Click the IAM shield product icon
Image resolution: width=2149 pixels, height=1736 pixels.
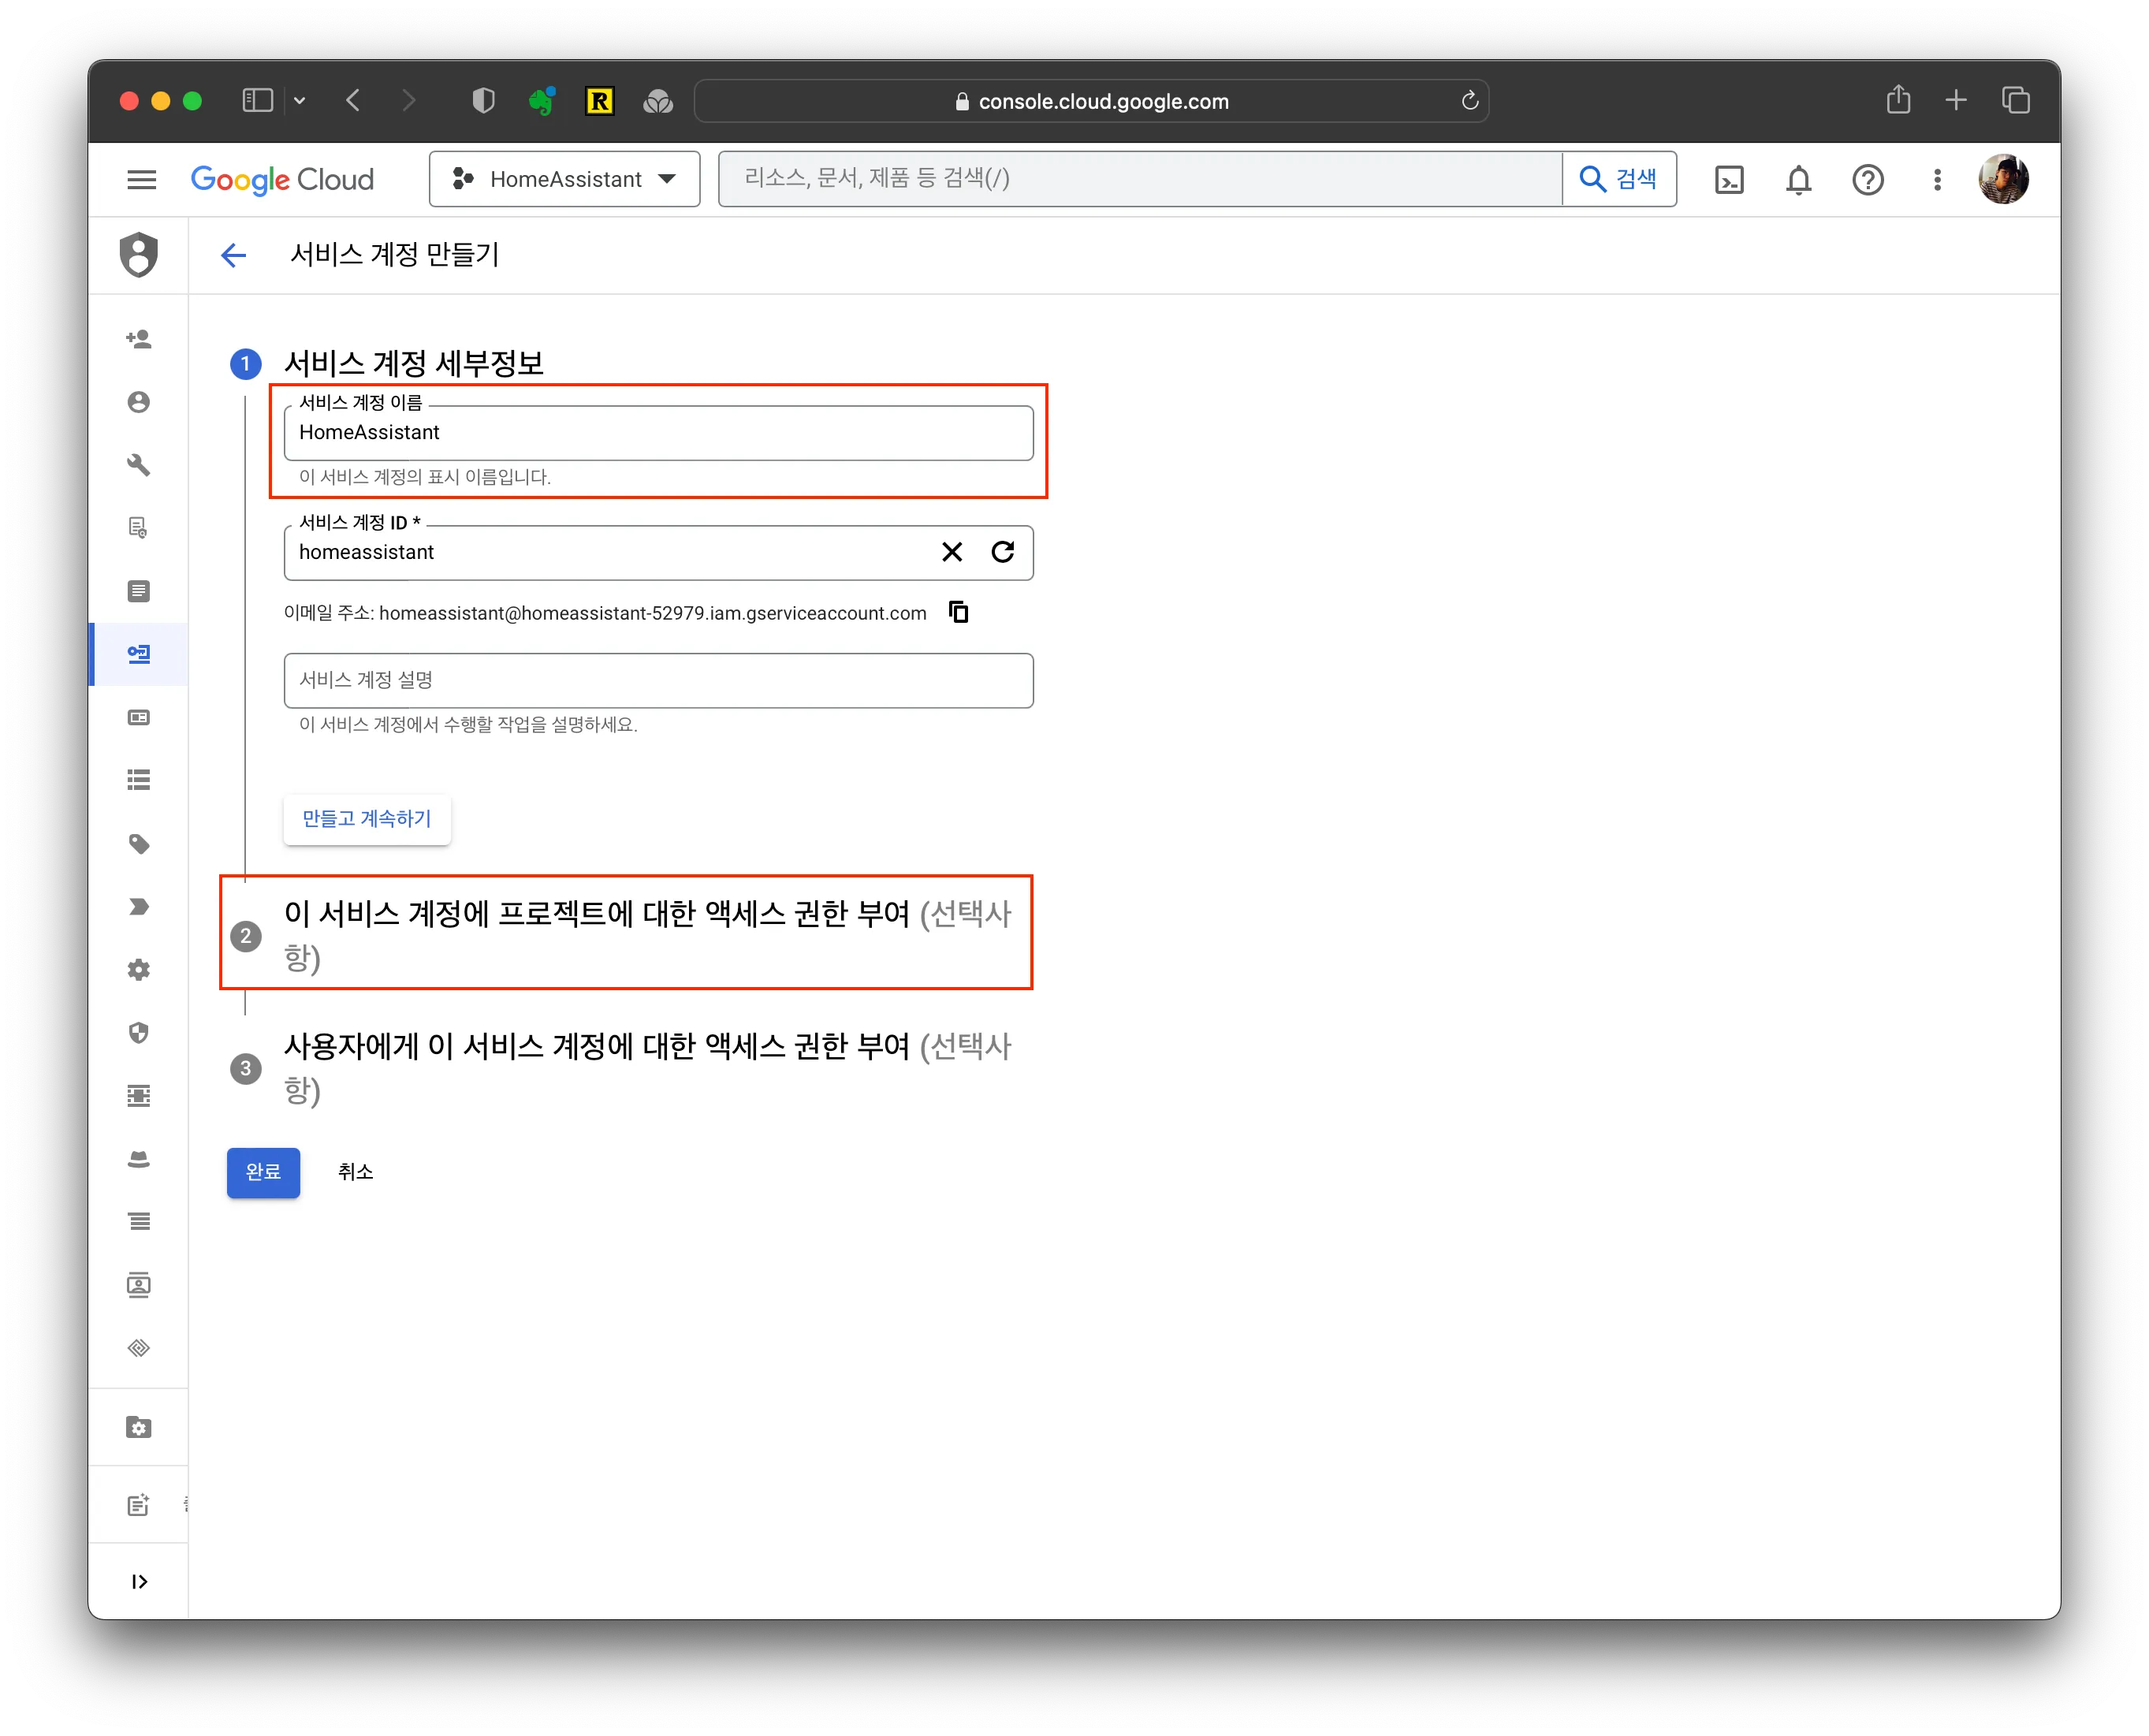[x=139, y=254]
